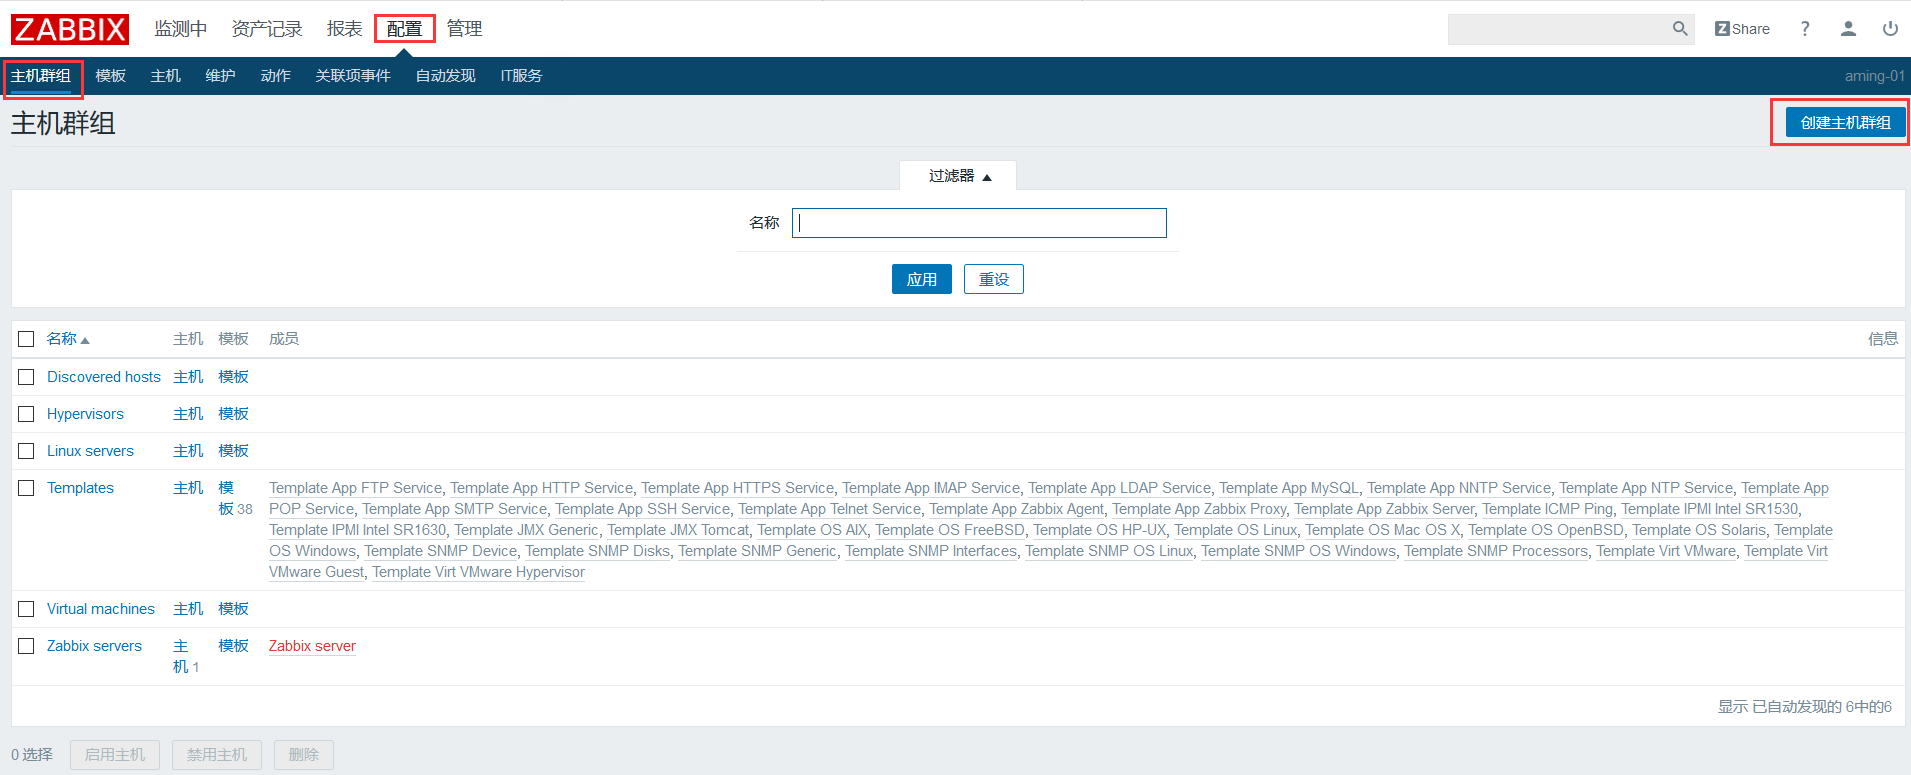Open Template OS Linux link
This screenshot has width=1911, height=775.
pos(1235,530)
